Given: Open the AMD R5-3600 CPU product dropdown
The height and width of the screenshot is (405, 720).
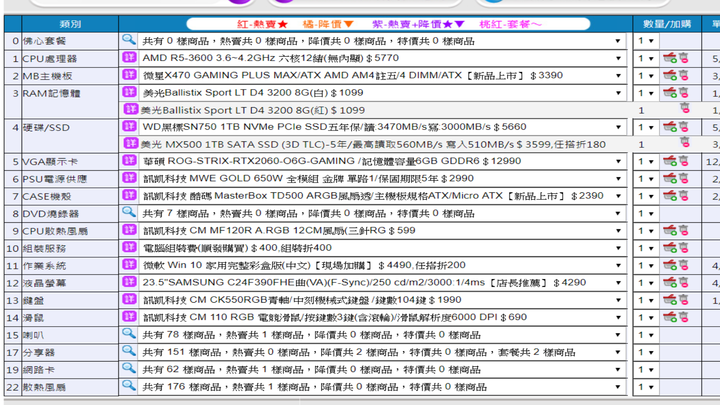Looking at the screenshot, I should point(382,58).
